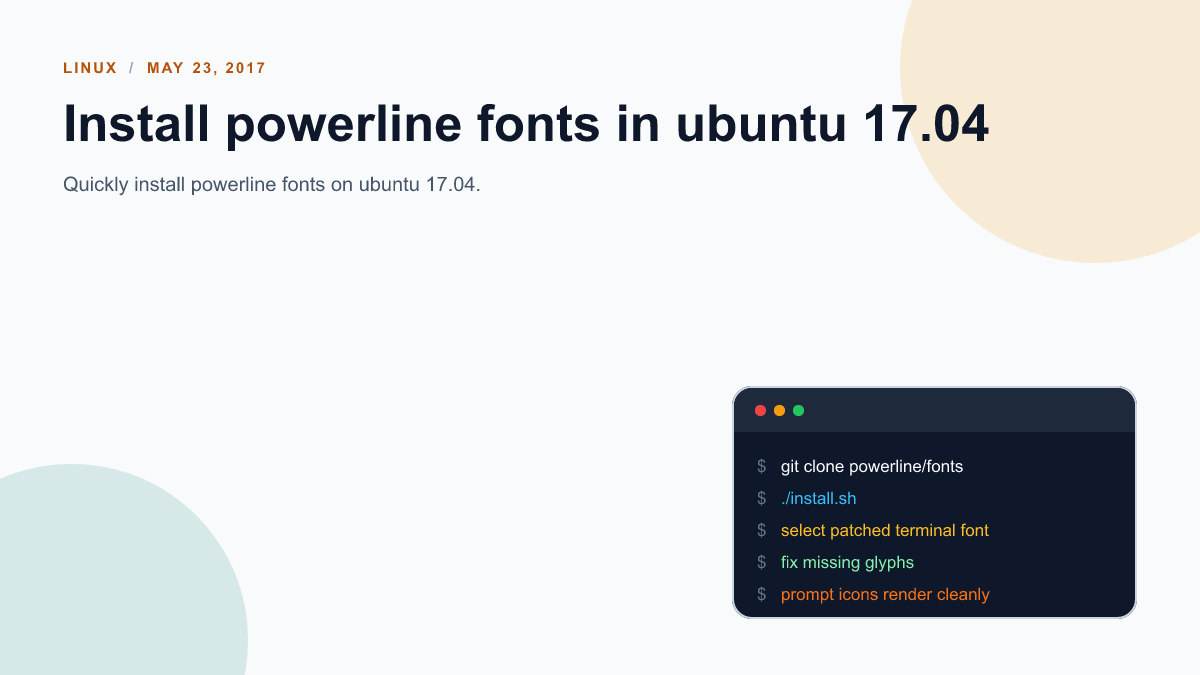
Task: Select the date MAY 23, 2017
Action: [207, 68]
